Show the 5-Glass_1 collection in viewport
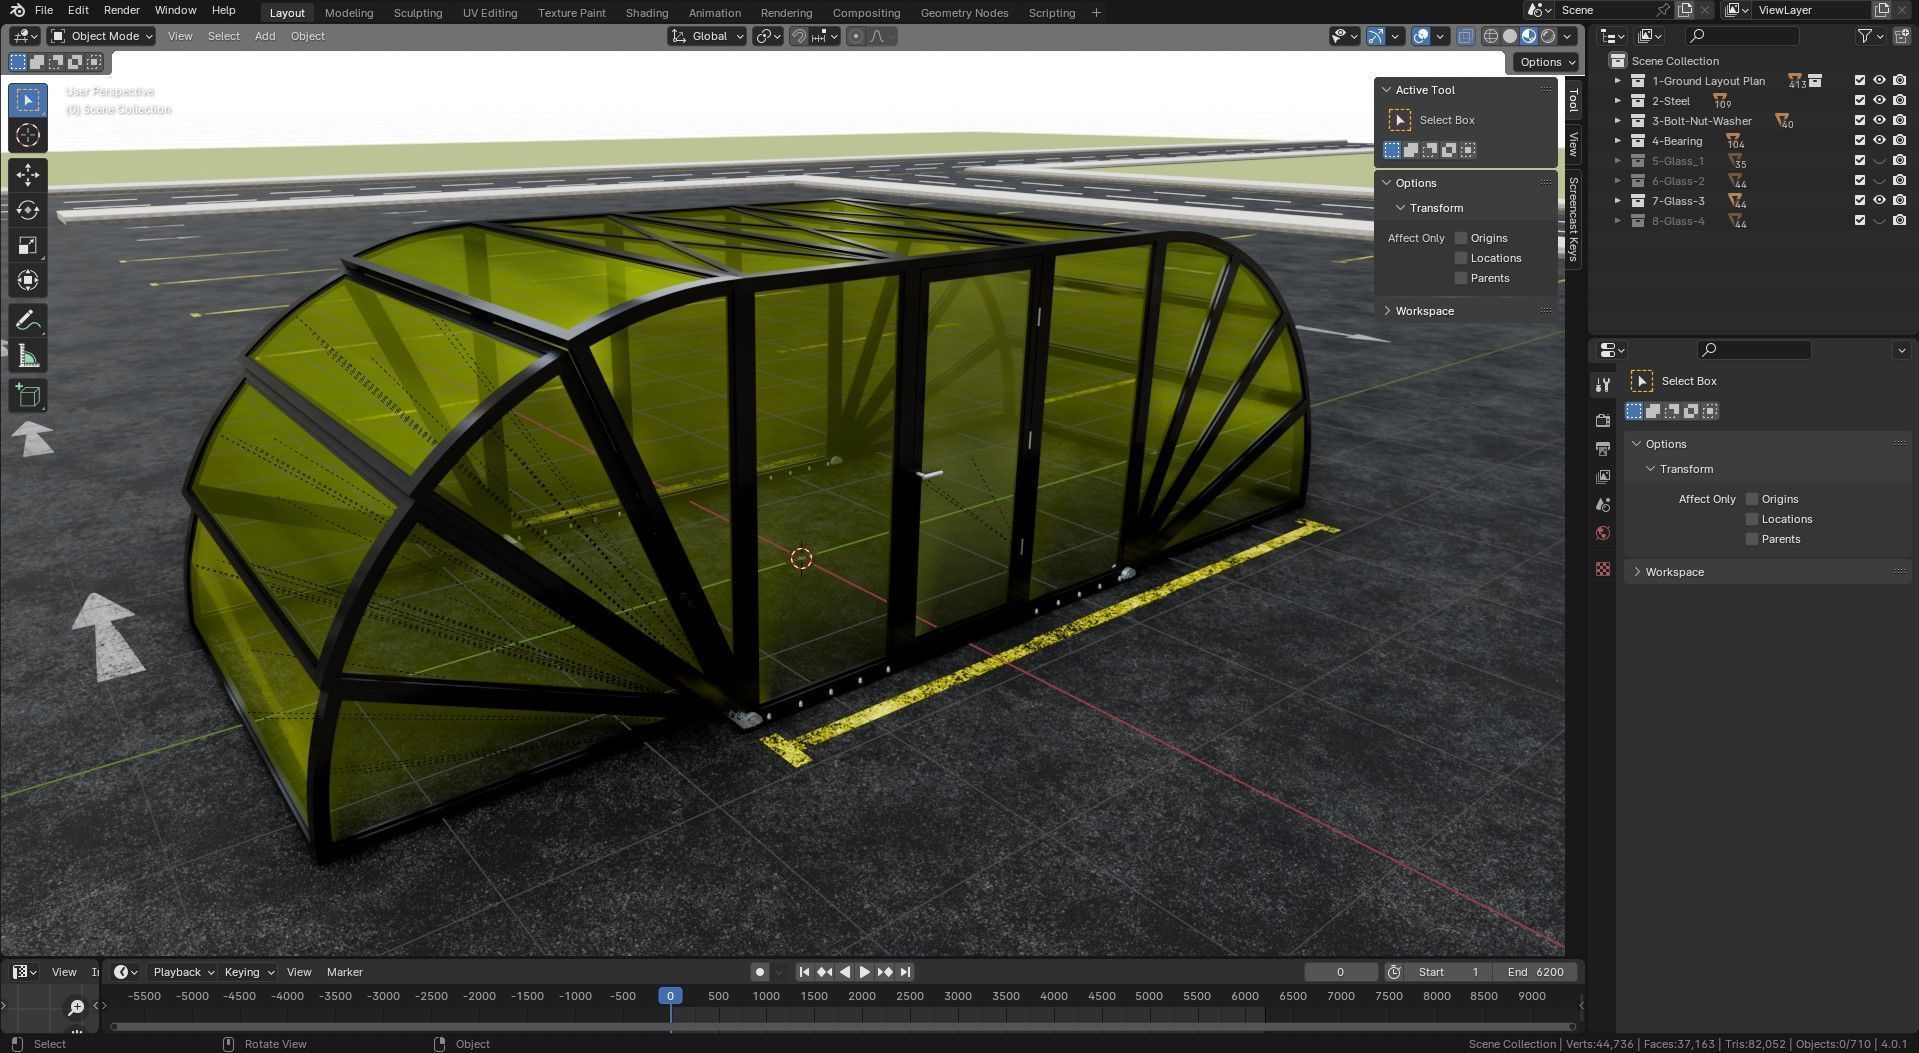The image size is (1919, 1053). pyautogui.click(x=1879, y=160)
